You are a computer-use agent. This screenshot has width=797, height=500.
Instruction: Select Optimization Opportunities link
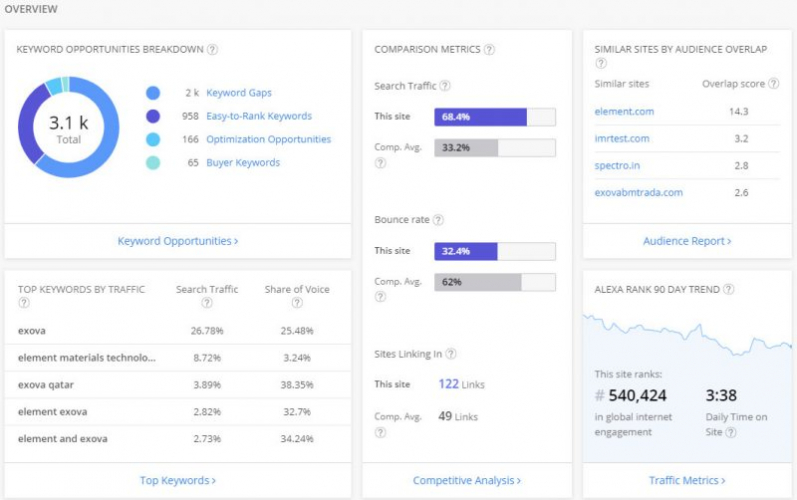(x=268, y=139)
